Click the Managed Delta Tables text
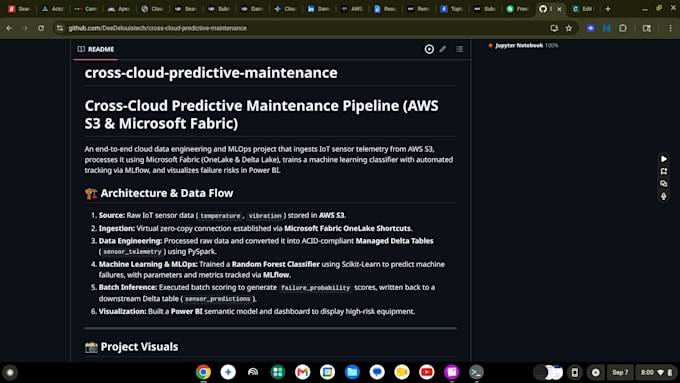The image size is (680, 383). pyautogui.click(x=394, y=241)
